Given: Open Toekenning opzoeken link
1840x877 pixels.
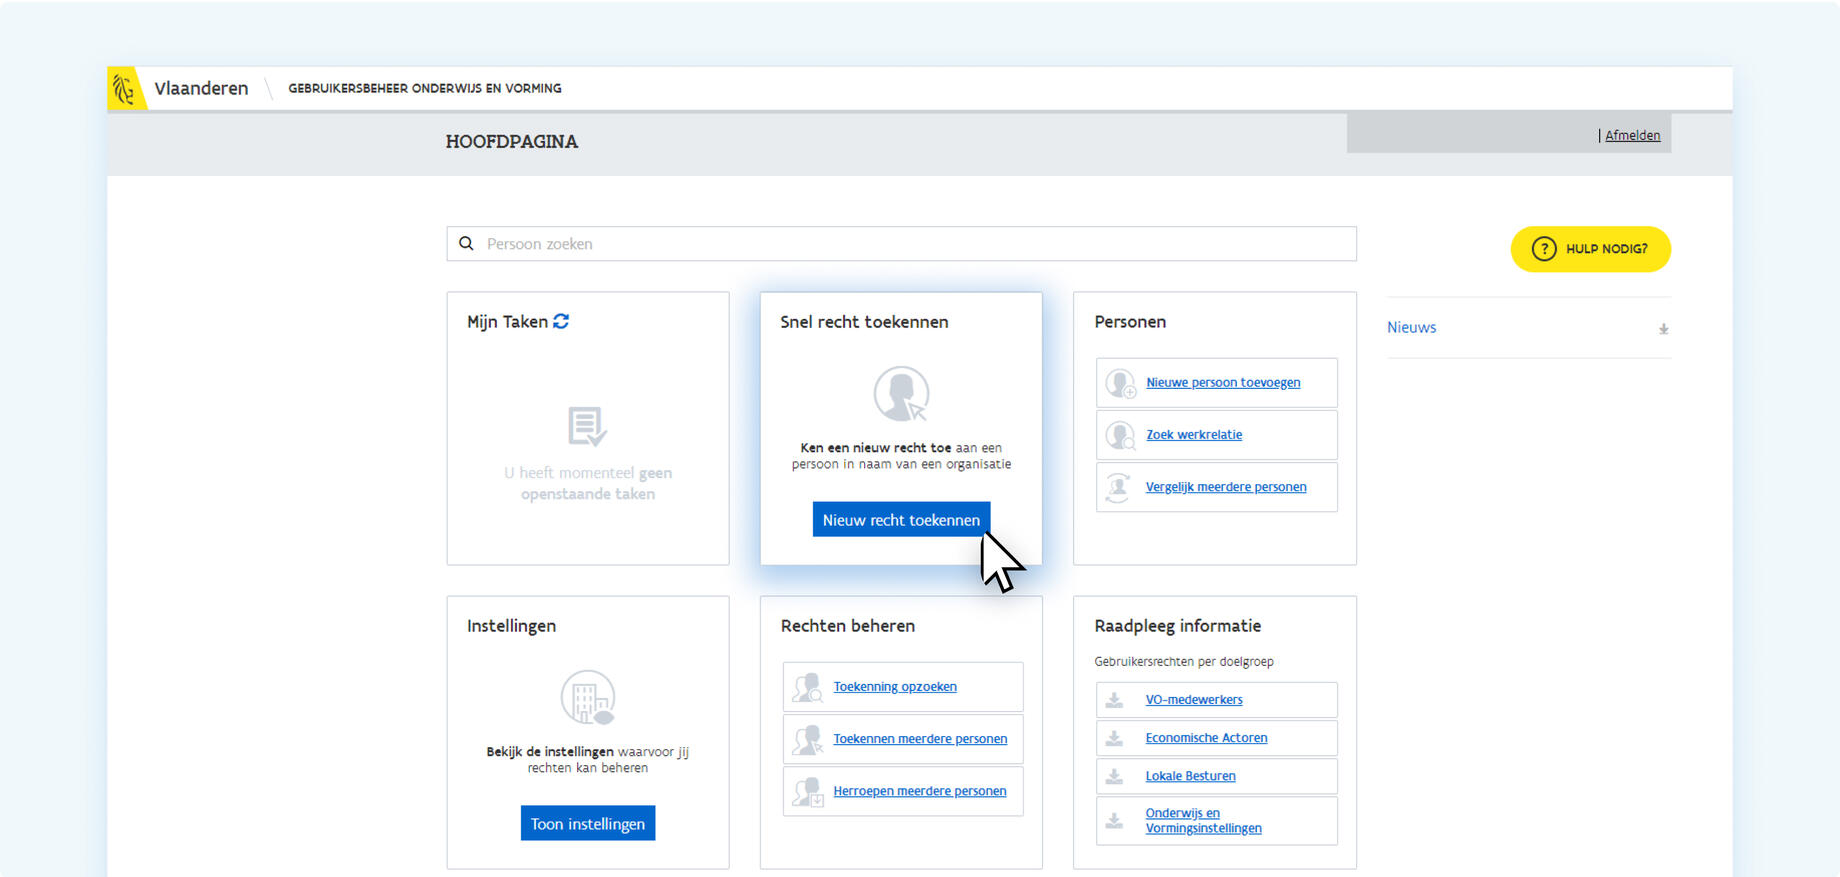Looking at the screenshot, I should click(x=895, y=687).
